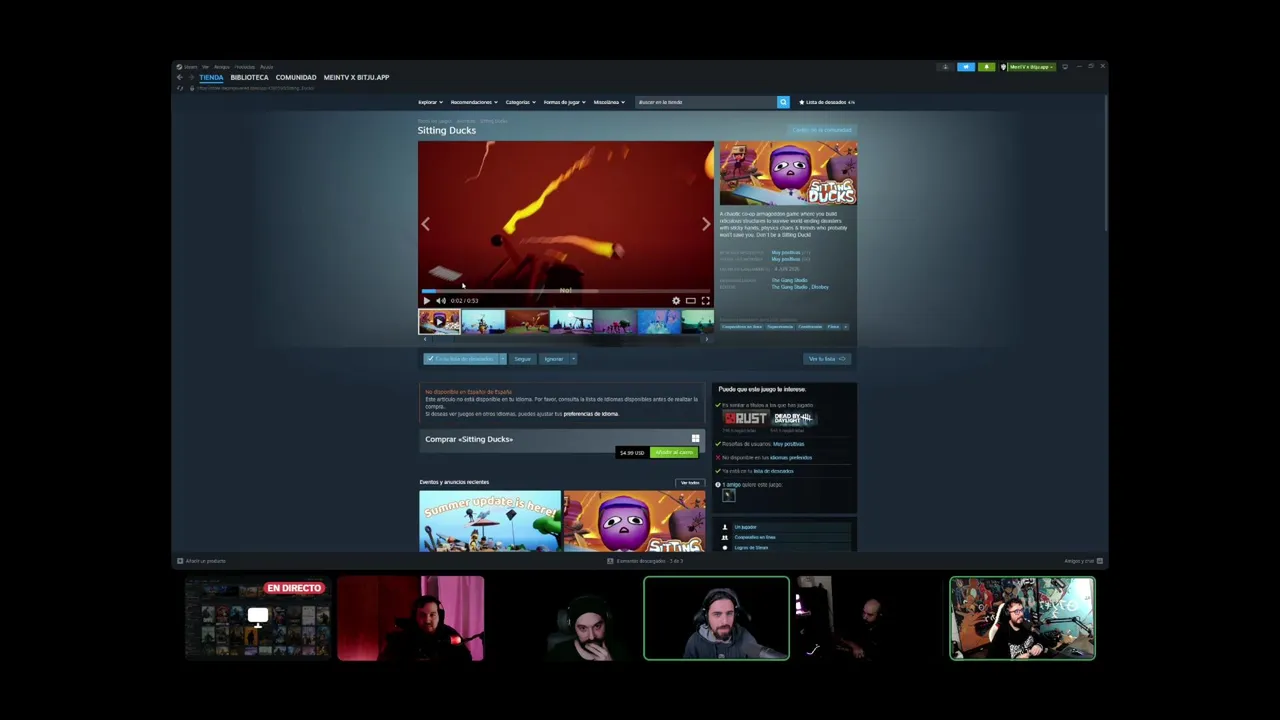Toggle the wishlist checkbox button
The image size is (1280, 720).
tap(460, 359)
